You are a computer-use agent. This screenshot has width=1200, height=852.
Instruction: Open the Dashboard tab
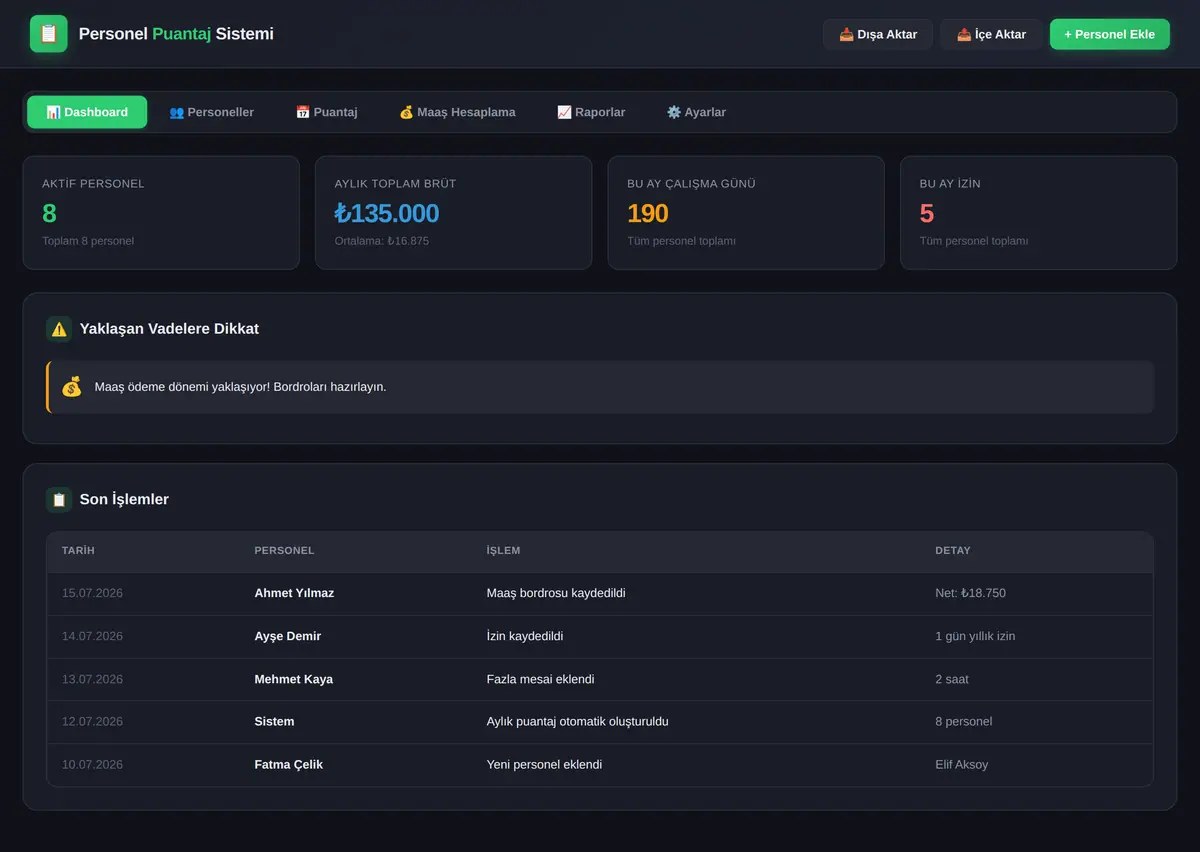pos(87,112)
